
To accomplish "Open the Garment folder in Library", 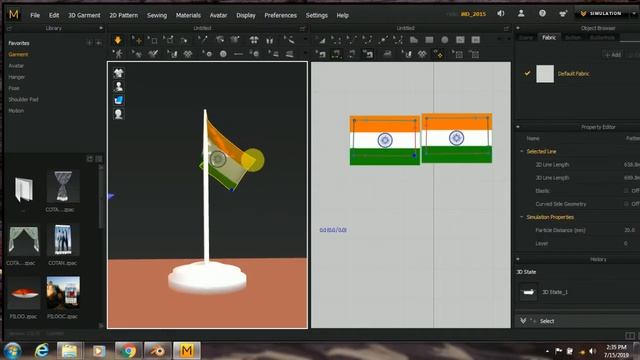I will (x=18, y=54).
